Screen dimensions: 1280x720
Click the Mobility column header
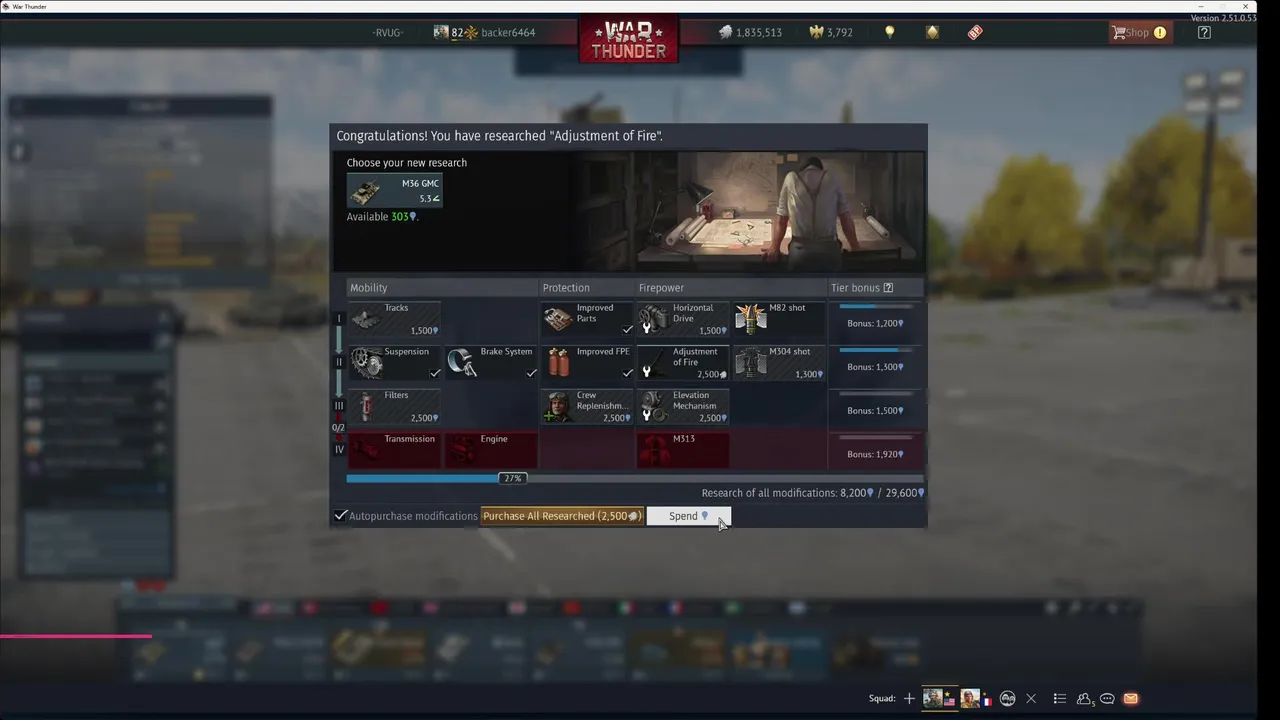pos(369,288)
